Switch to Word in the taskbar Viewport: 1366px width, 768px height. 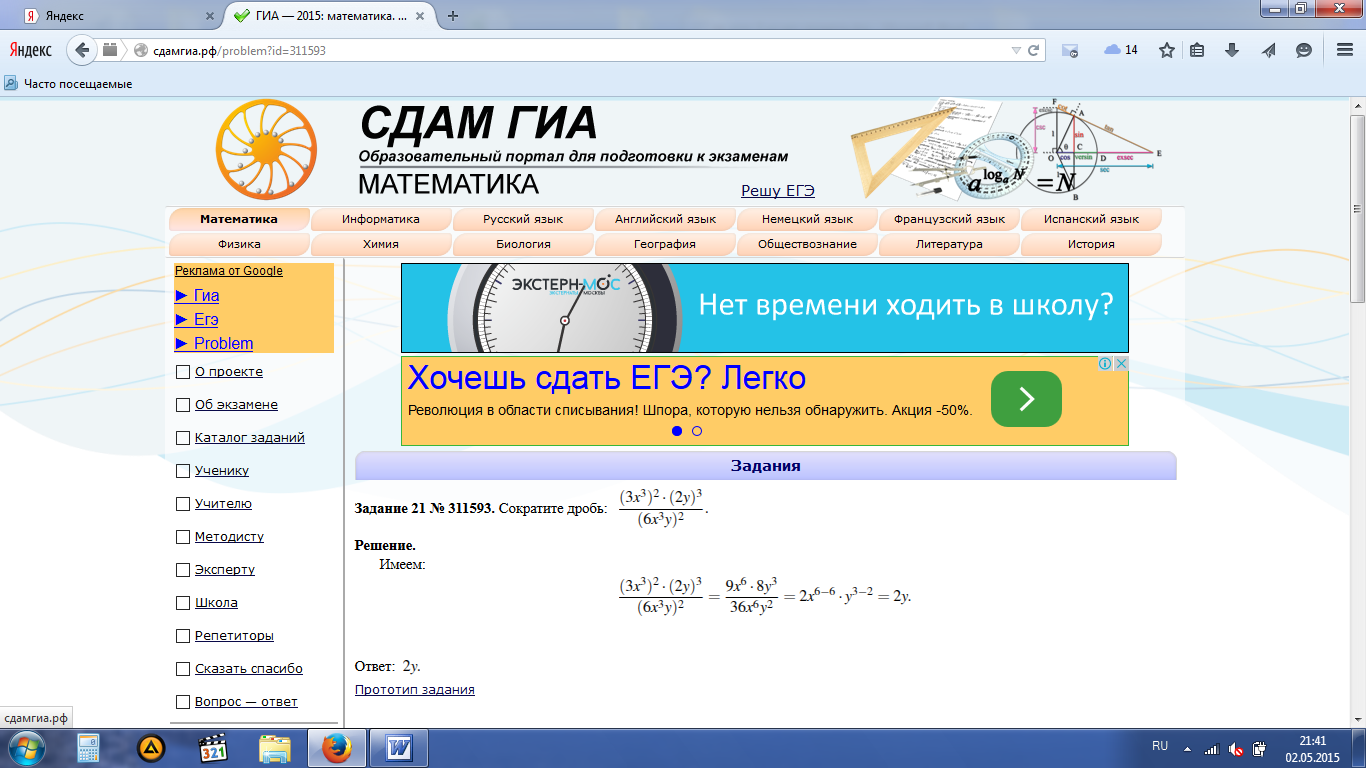(399, 748)
